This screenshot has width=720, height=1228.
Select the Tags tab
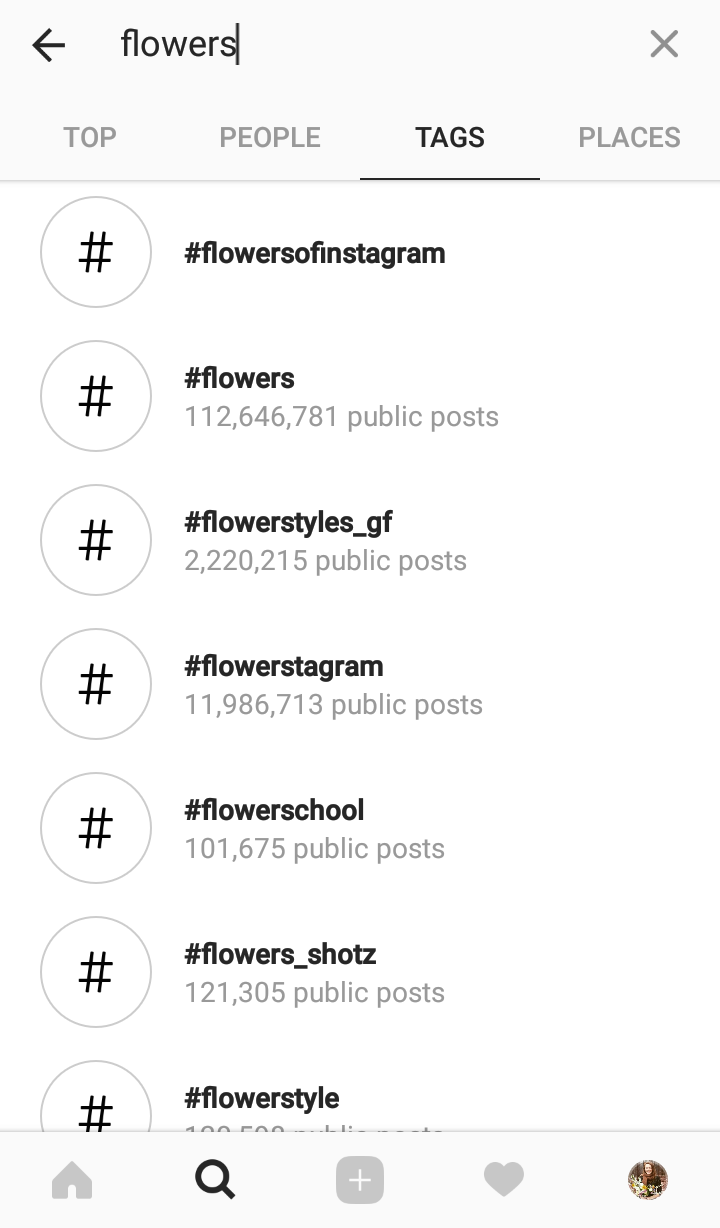[450, 138]
